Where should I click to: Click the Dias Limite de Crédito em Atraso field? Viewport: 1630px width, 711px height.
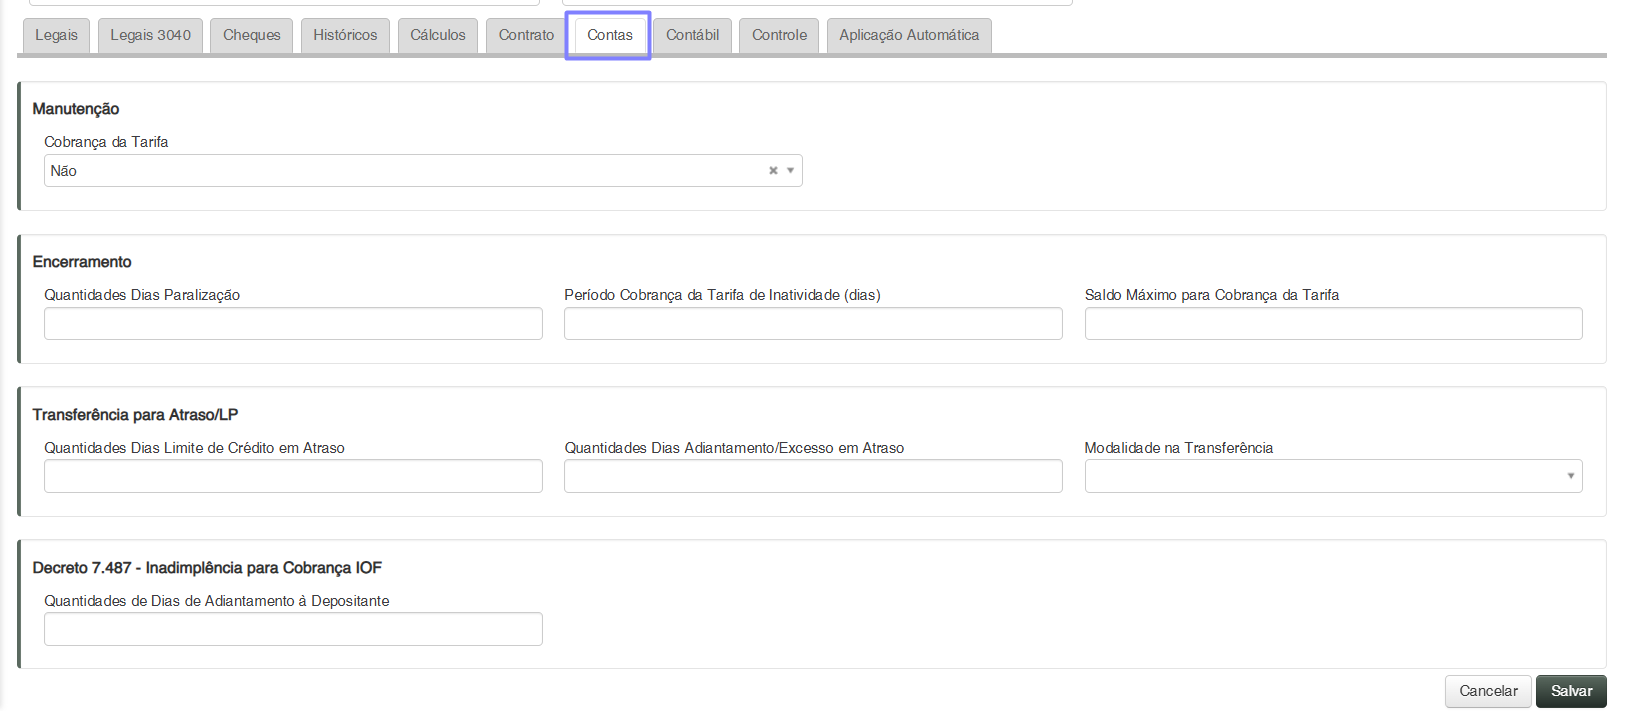pos(293,476)
